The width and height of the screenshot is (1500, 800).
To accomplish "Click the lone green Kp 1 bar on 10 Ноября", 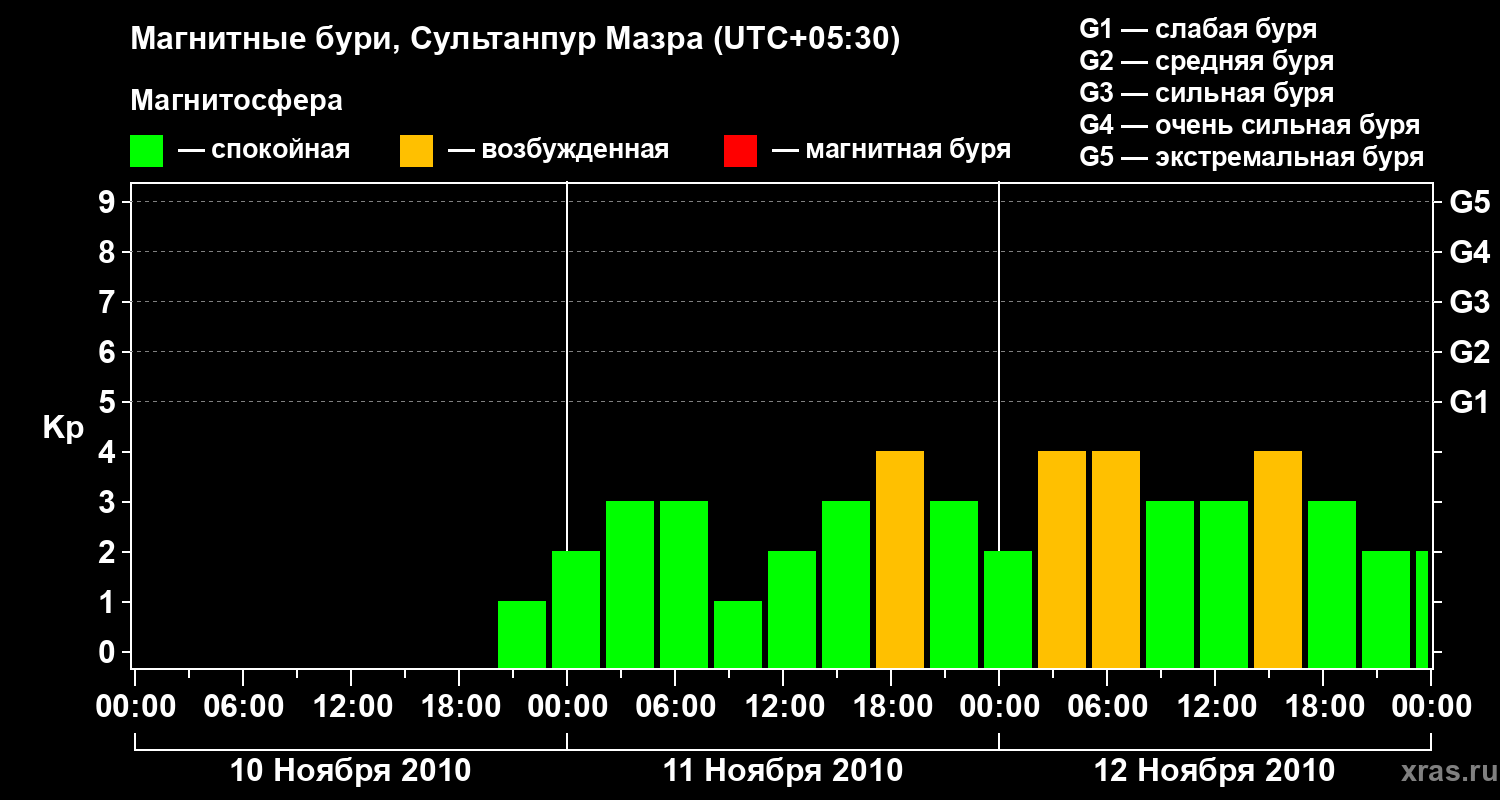I will 522,634.
